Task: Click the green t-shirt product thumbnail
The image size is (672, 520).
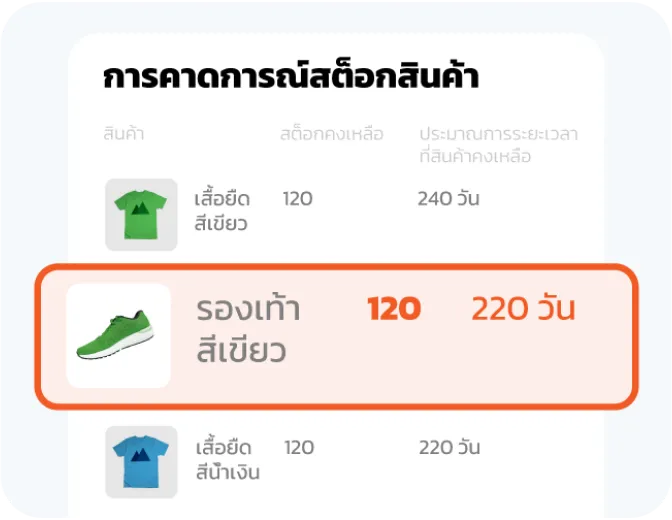Action: [141, 214]
